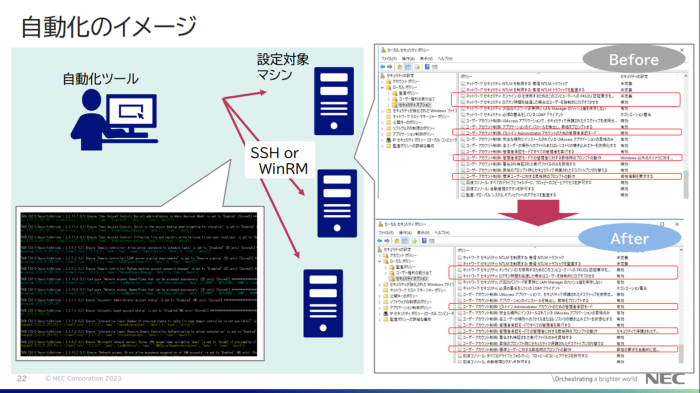Click the blue Help icon in the Before window toolbar
This screenshot has width=700, height=393.
click(x=427, y=67)
